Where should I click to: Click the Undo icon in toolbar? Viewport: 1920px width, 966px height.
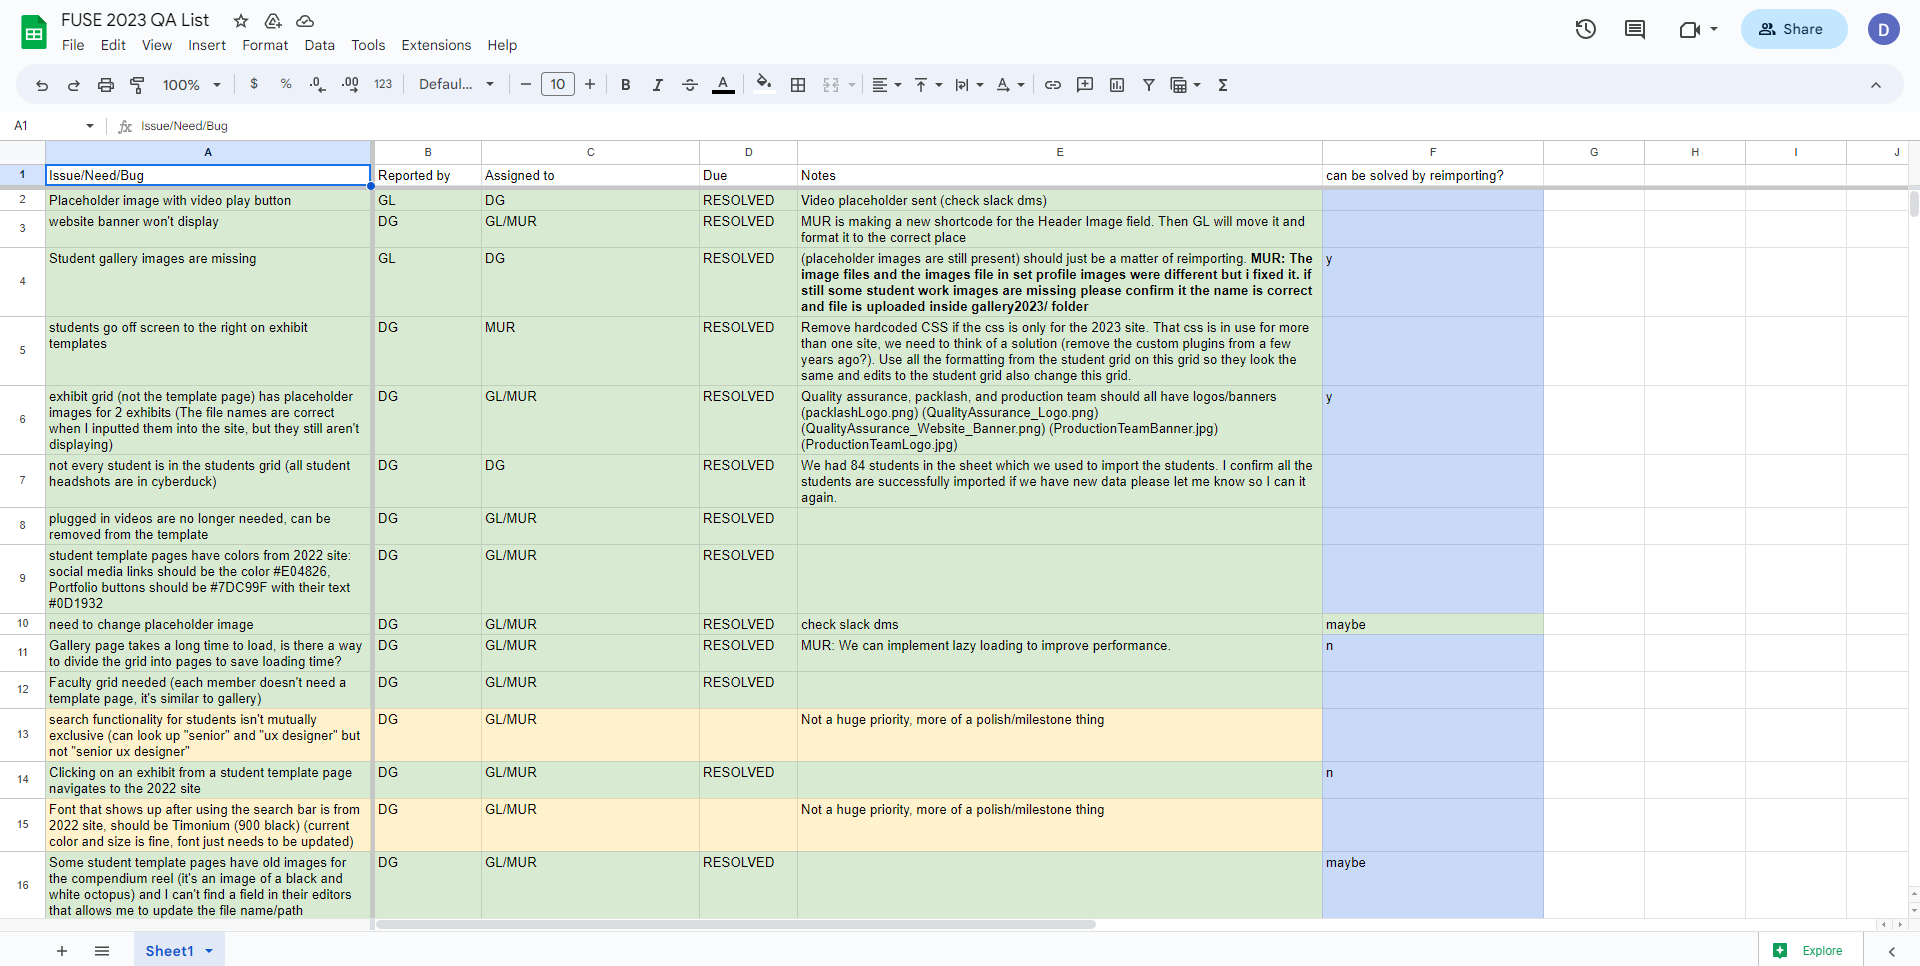pyautogui.click(x=42, y=85)
